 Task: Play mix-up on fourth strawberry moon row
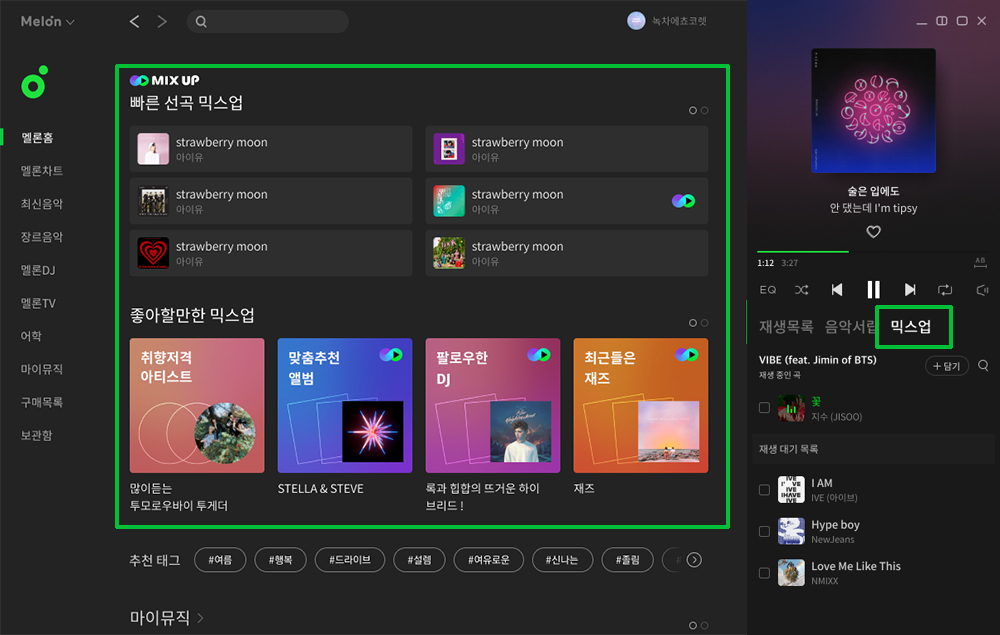(683, 201)
